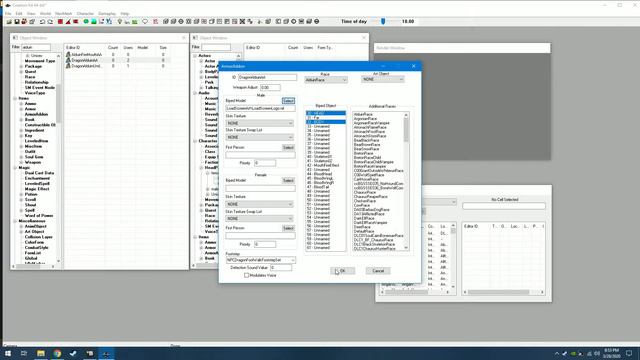Expand the Soul Gem node in object tree

[21, 157]
